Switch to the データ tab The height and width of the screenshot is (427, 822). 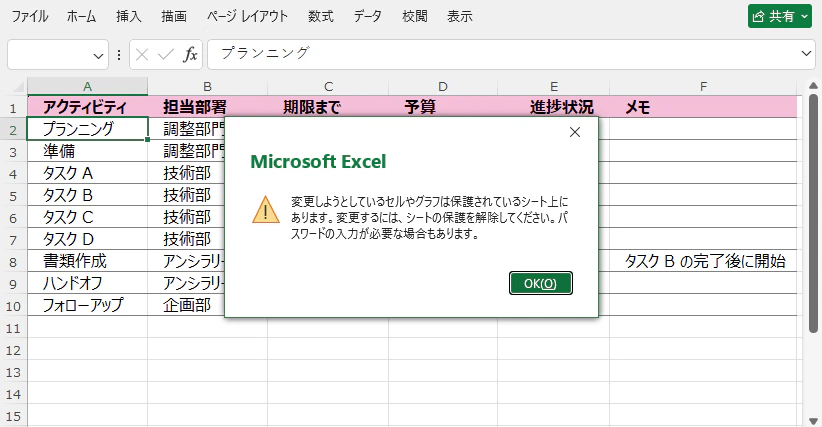click(x=367, y=16)
